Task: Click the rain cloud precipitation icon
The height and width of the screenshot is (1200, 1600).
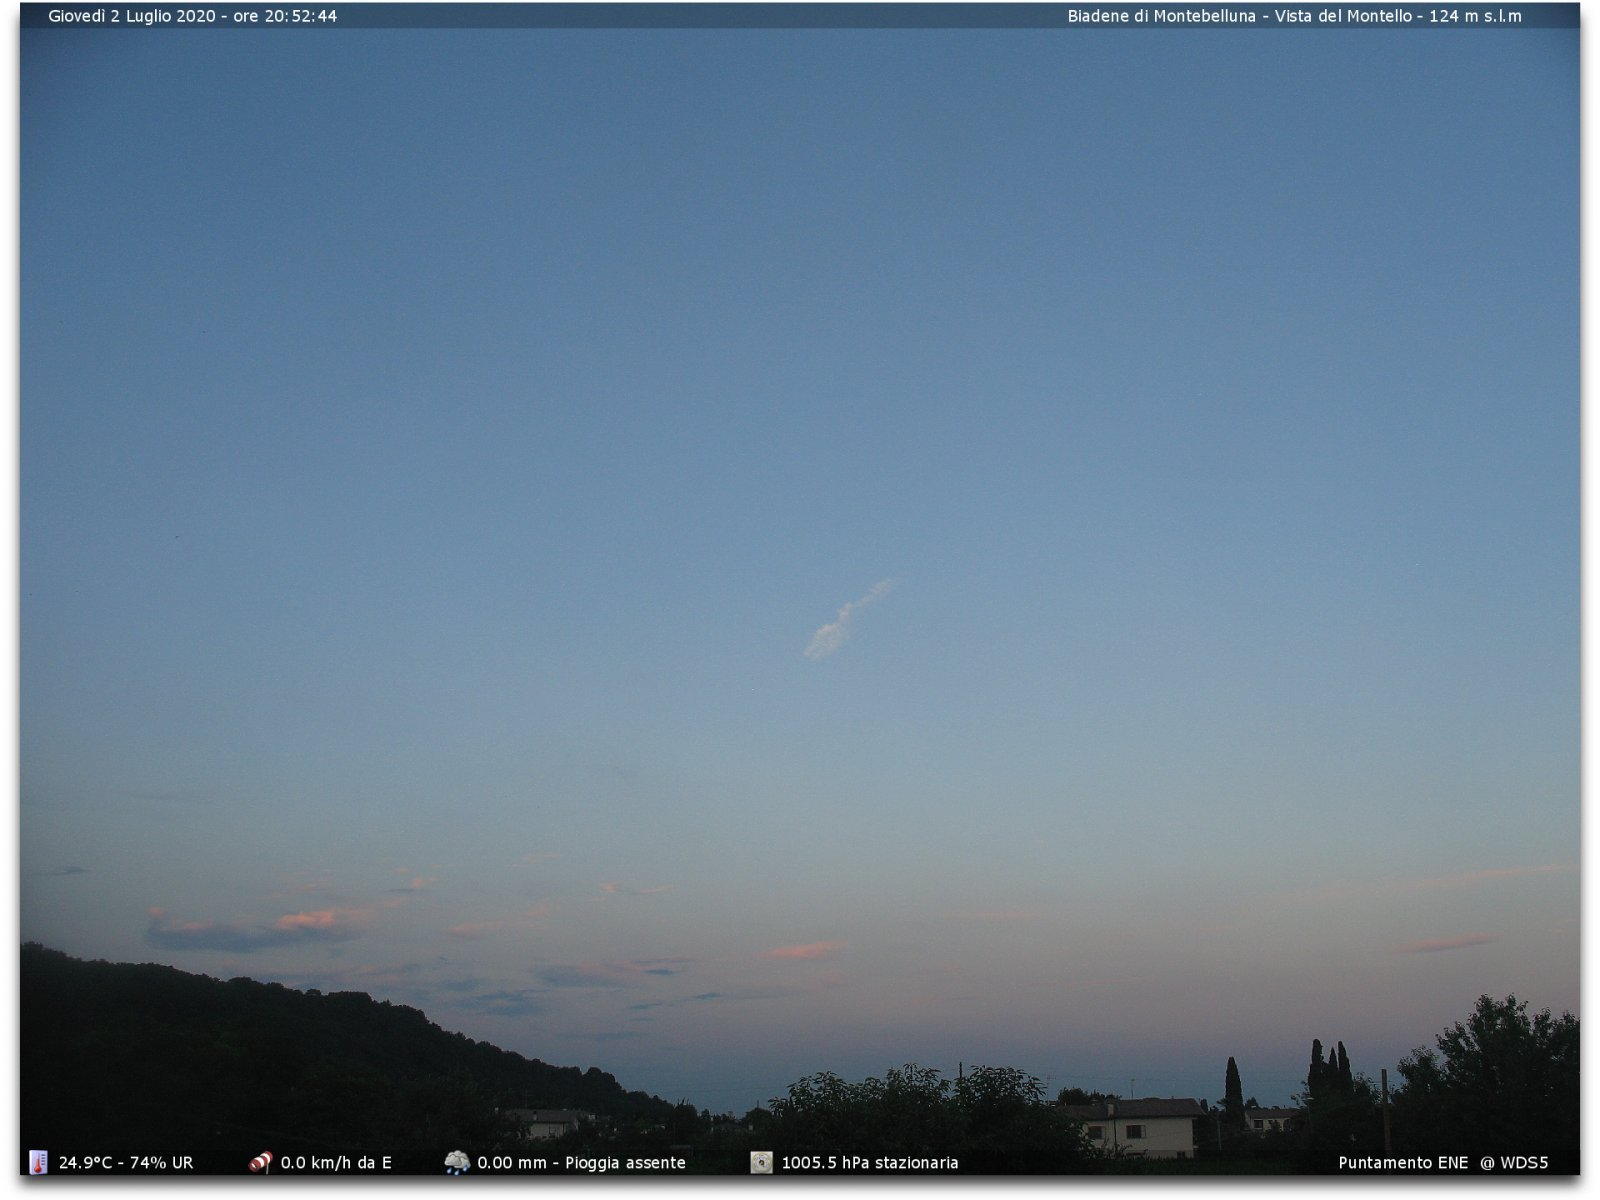Action: pyautogui.click(x=457, y=1162)
